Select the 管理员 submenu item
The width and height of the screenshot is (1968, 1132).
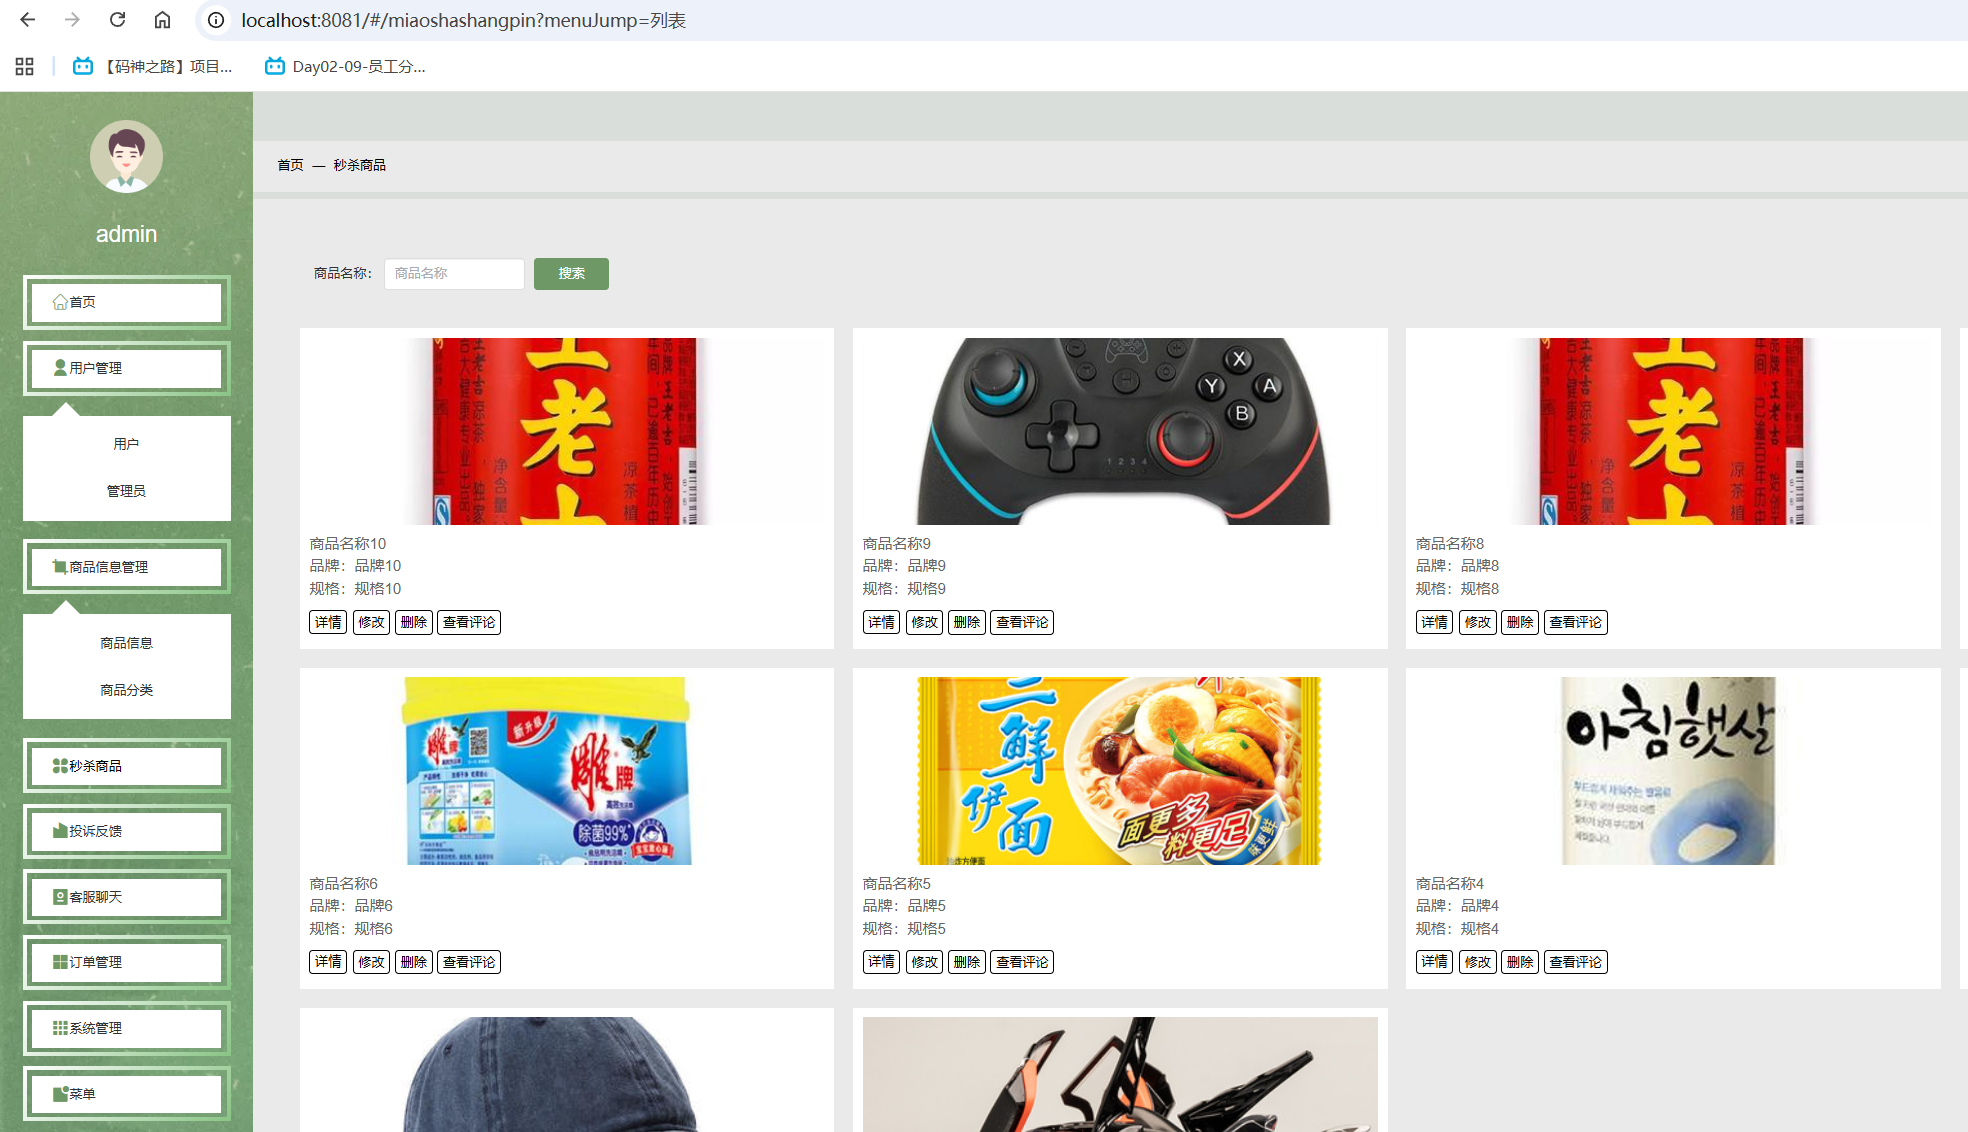pos(126,491)
